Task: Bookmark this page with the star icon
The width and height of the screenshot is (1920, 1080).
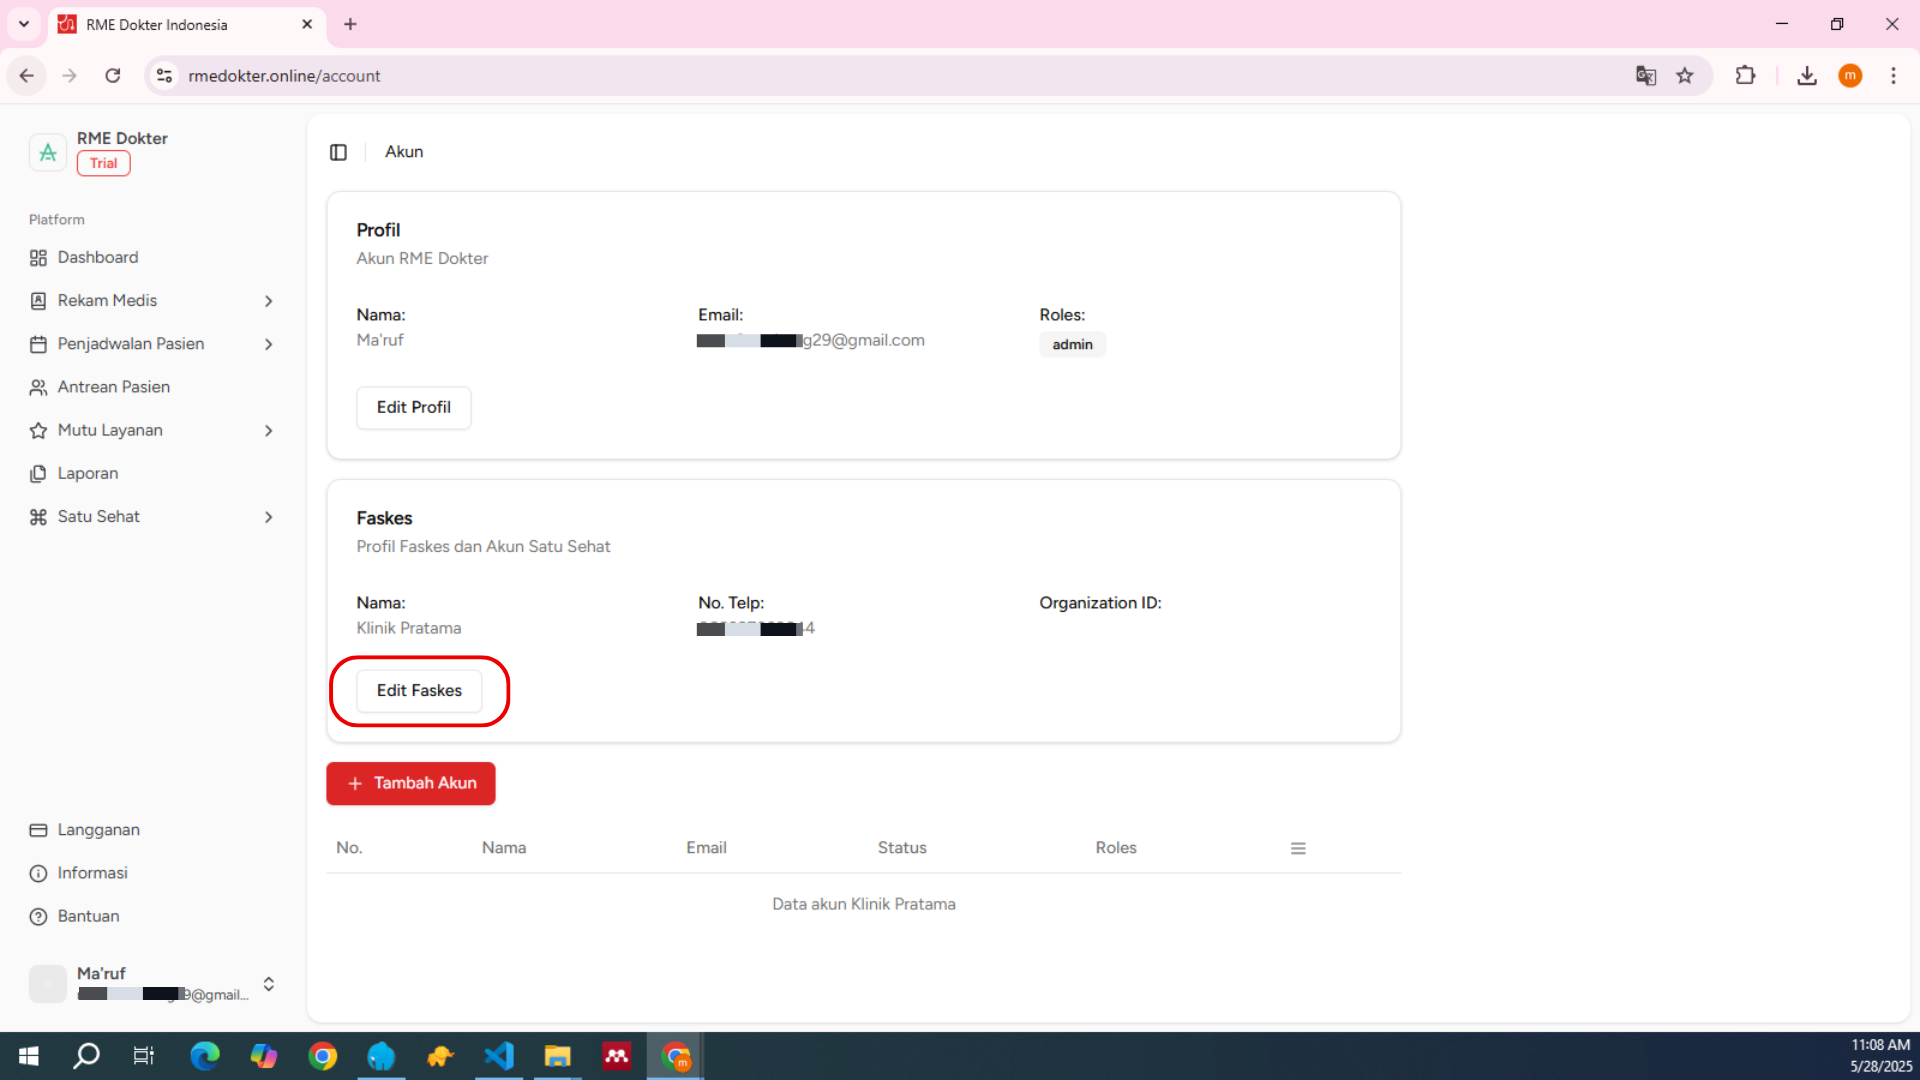Action: (x=1685, y=76)
